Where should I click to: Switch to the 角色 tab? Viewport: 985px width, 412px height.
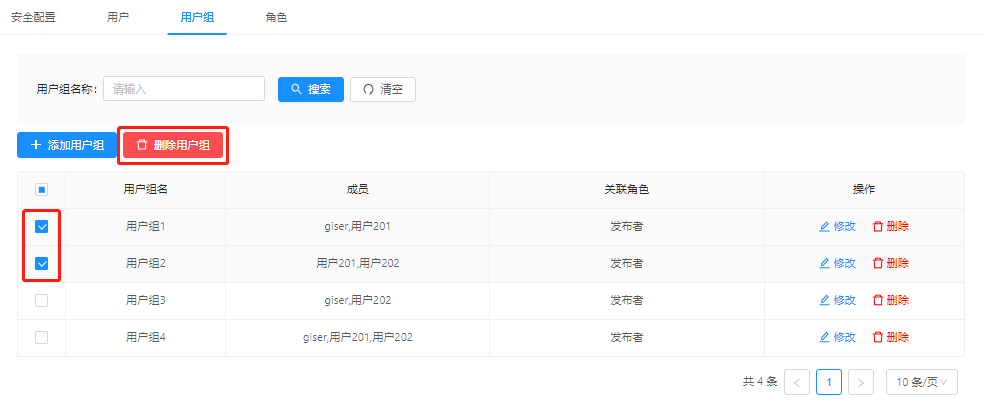tap(276, 18)
